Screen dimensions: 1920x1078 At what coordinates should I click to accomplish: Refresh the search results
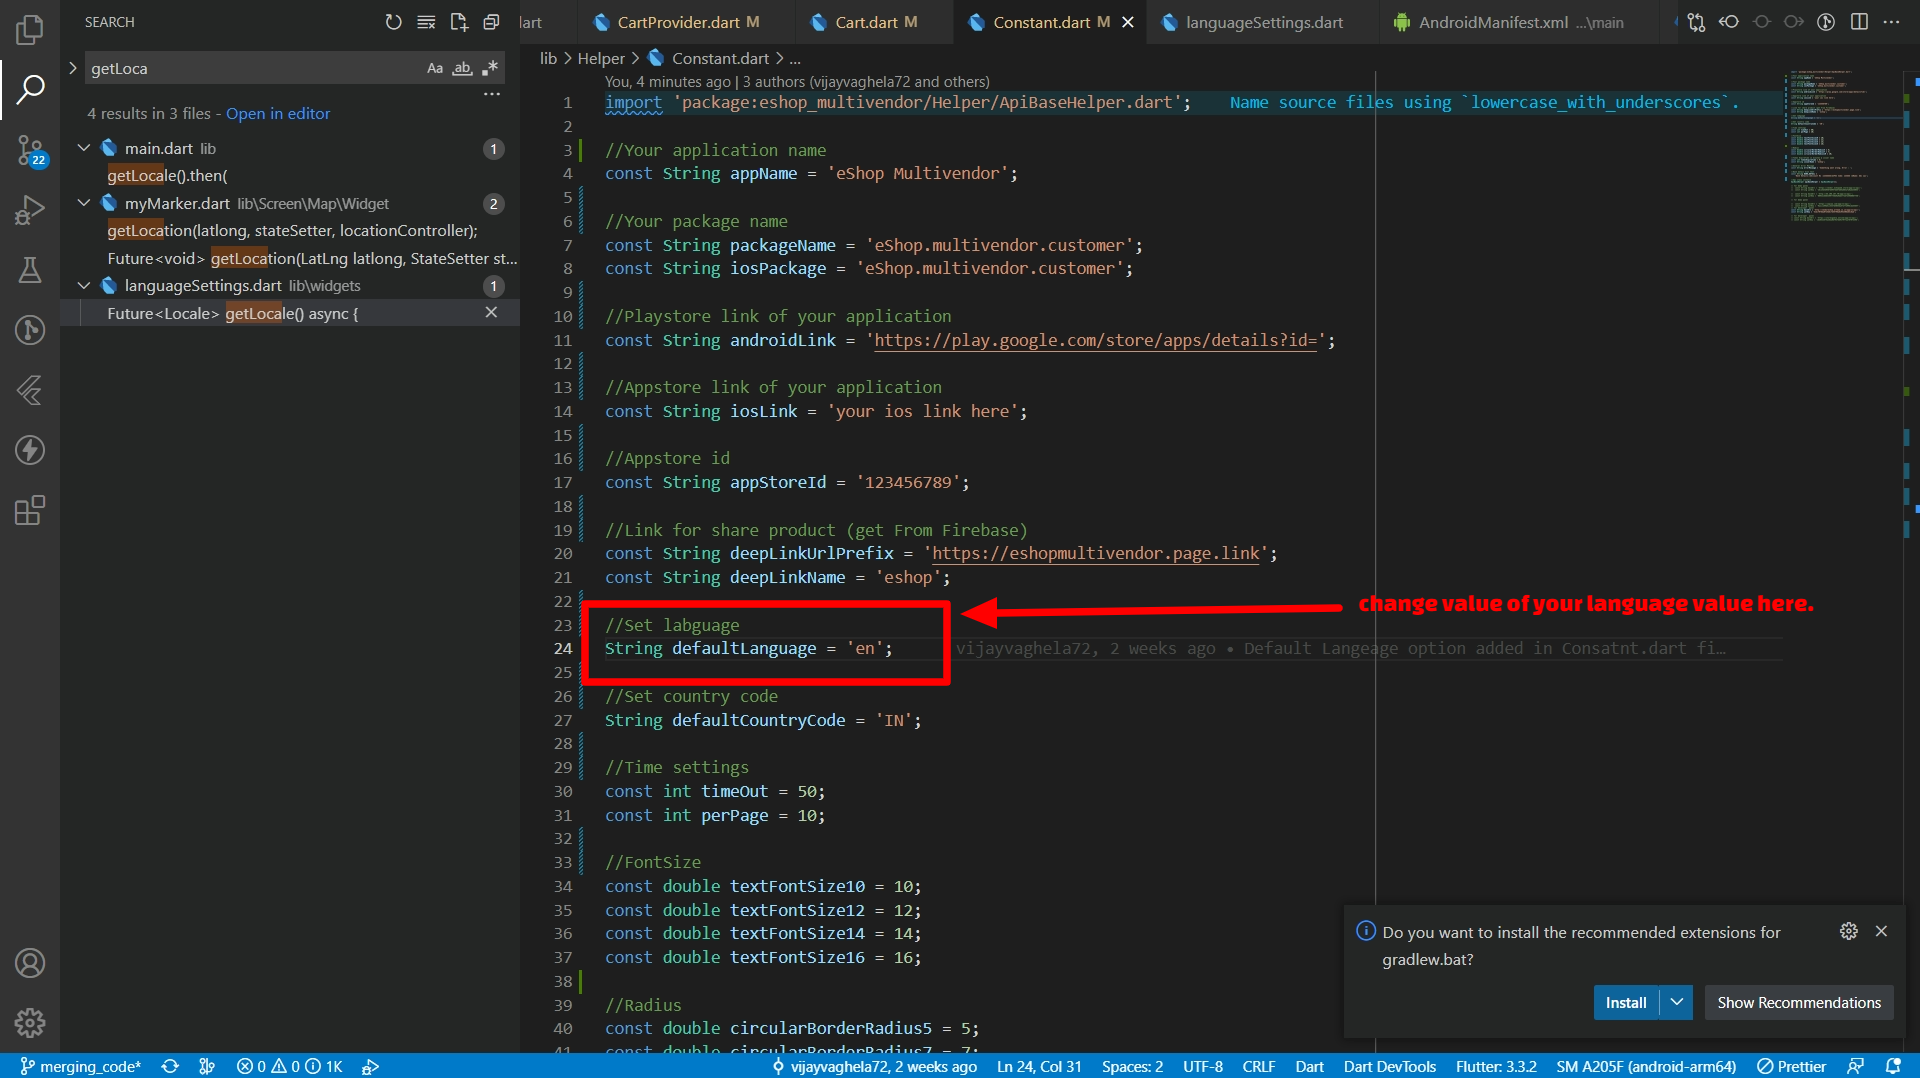point(393,22)
